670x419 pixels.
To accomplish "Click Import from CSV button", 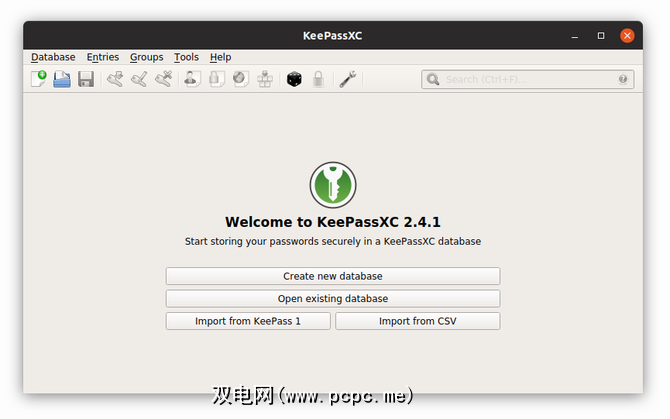I will (x=417, y=321).
